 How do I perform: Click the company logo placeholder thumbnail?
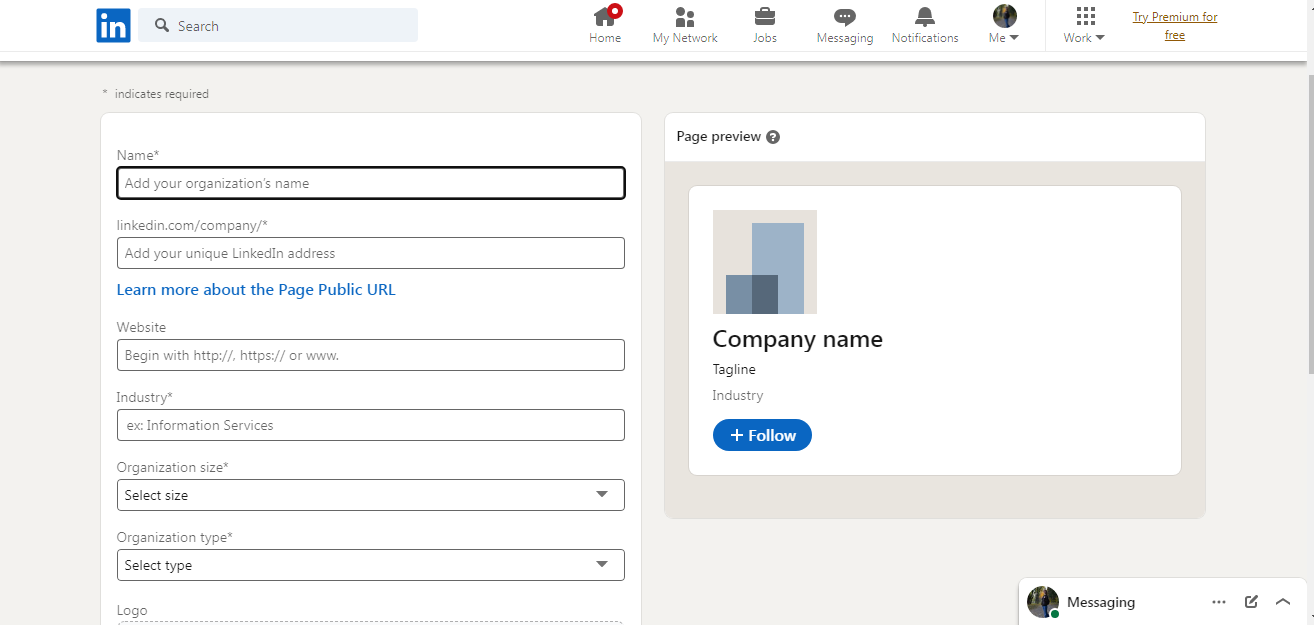764,262
